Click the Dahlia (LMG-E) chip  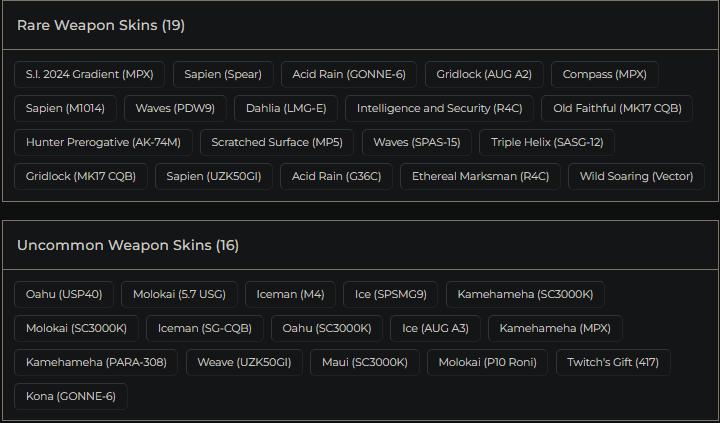coord(286,108)
